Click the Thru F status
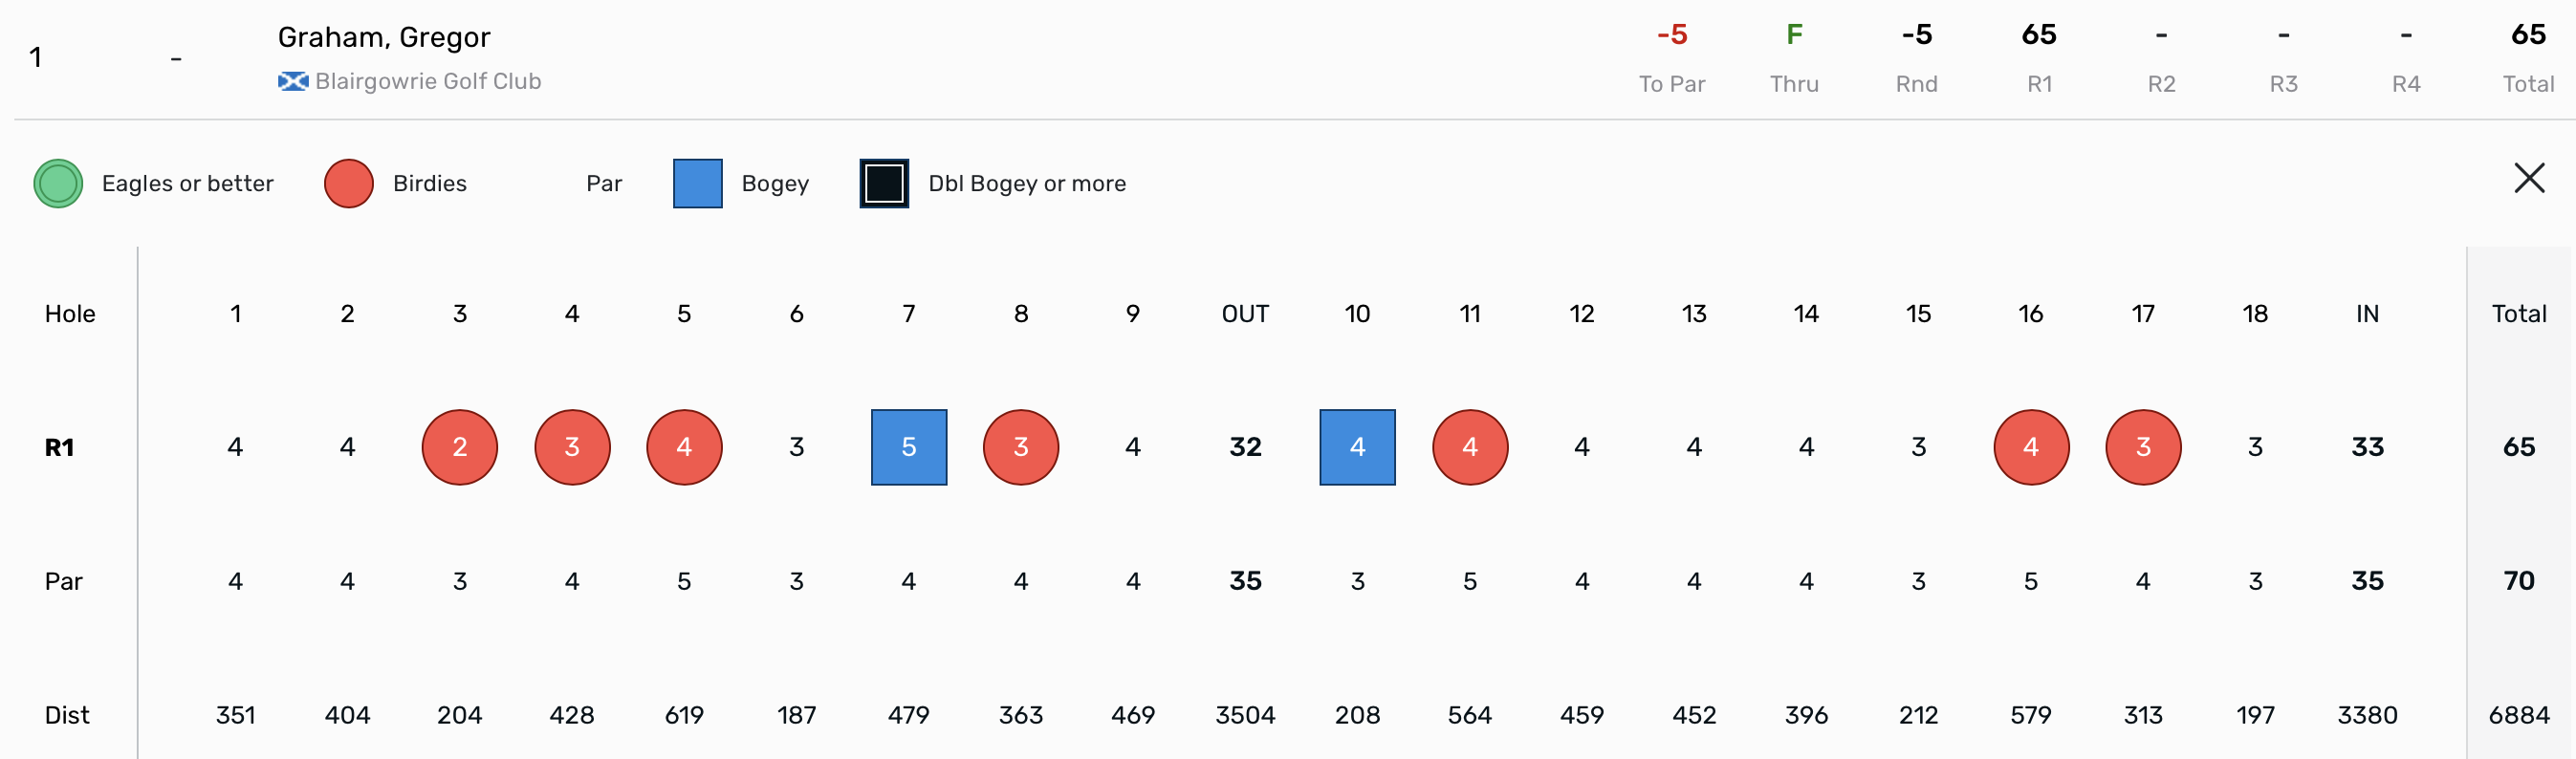 1794,35
